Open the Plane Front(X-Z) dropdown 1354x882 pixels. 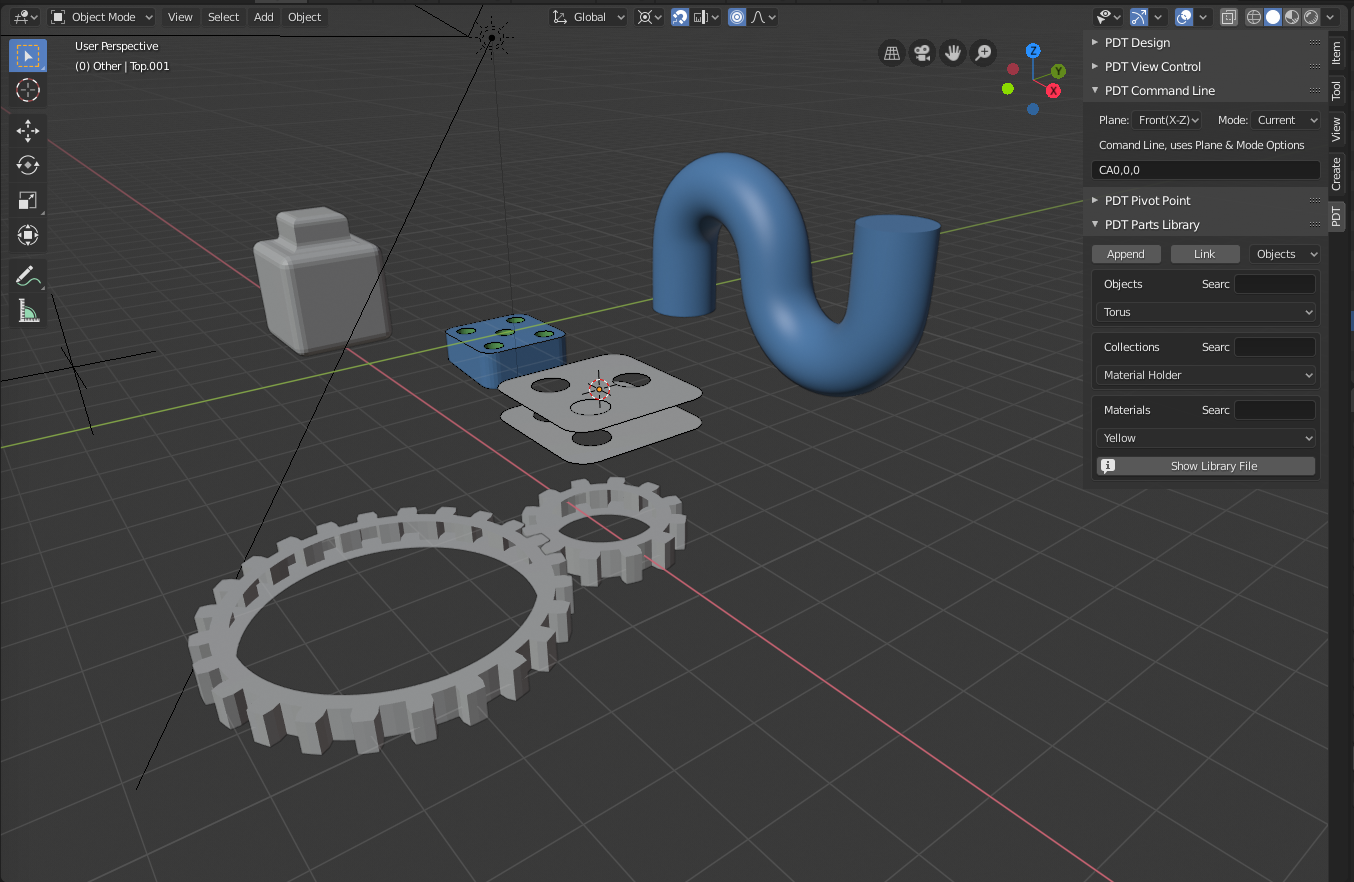[x=1168, y=120]
